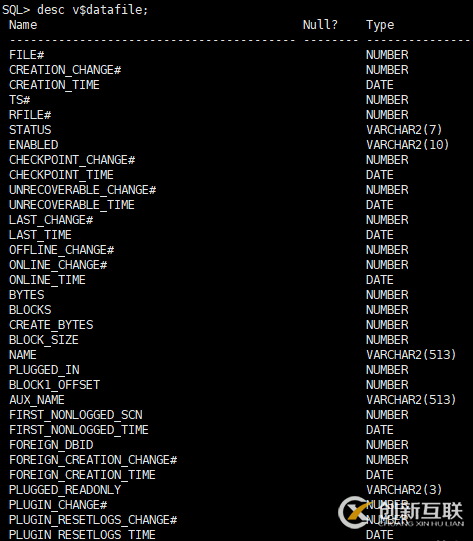Click the SQL> prompt command line

(x=75, y=10)
